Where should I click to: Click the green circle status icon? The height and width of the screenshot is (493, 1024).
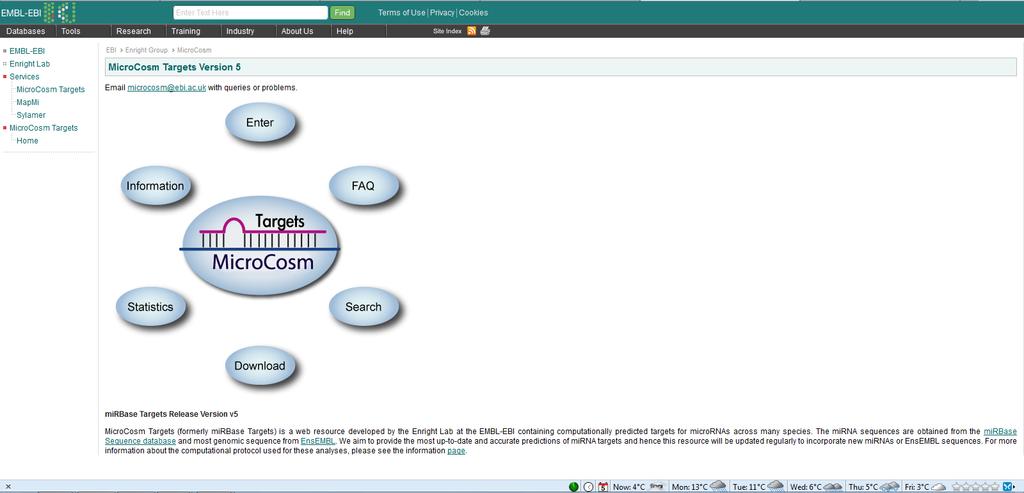coord(573,486)
